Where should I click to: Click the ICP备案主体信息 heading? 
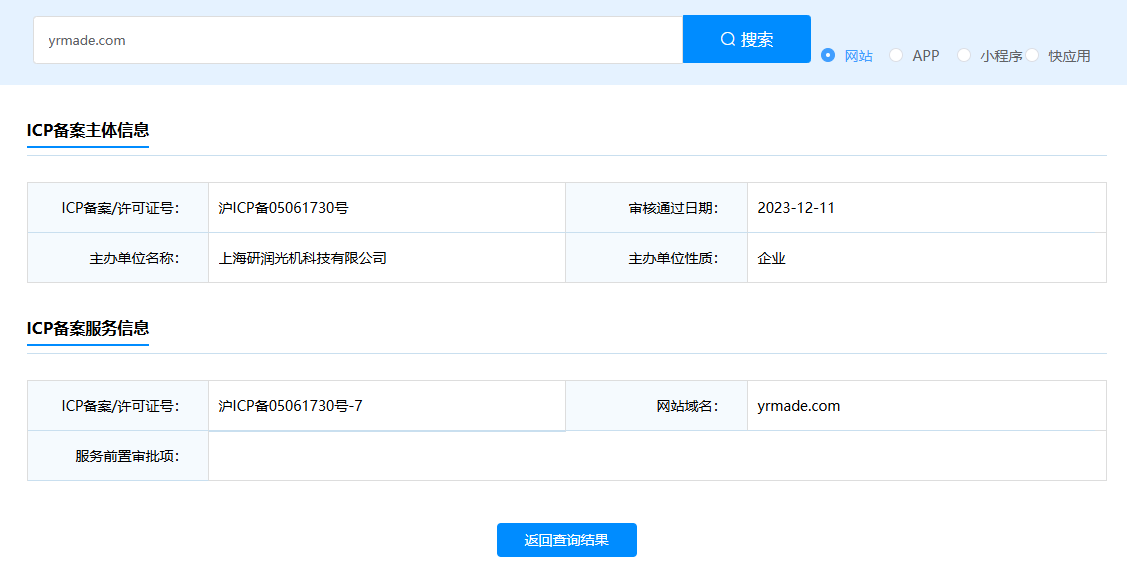[x=88, y=130]
